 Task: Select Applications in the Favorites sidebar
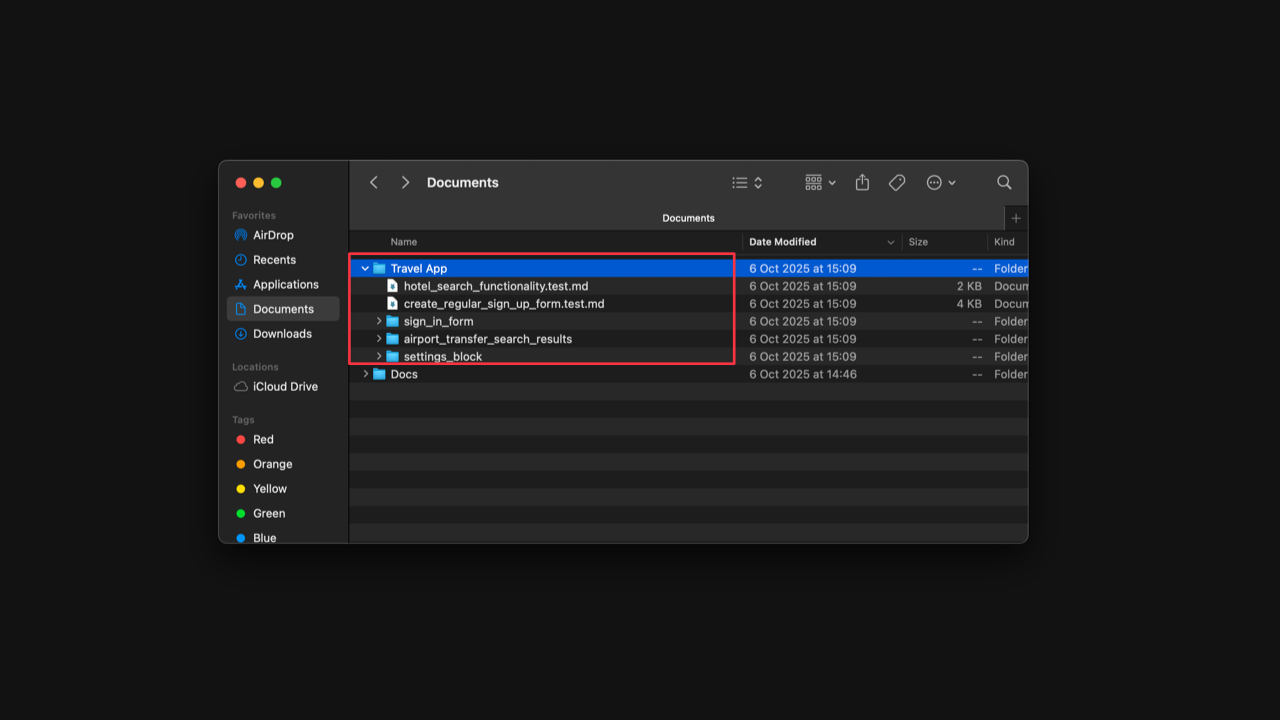click(x=284, y=284)
